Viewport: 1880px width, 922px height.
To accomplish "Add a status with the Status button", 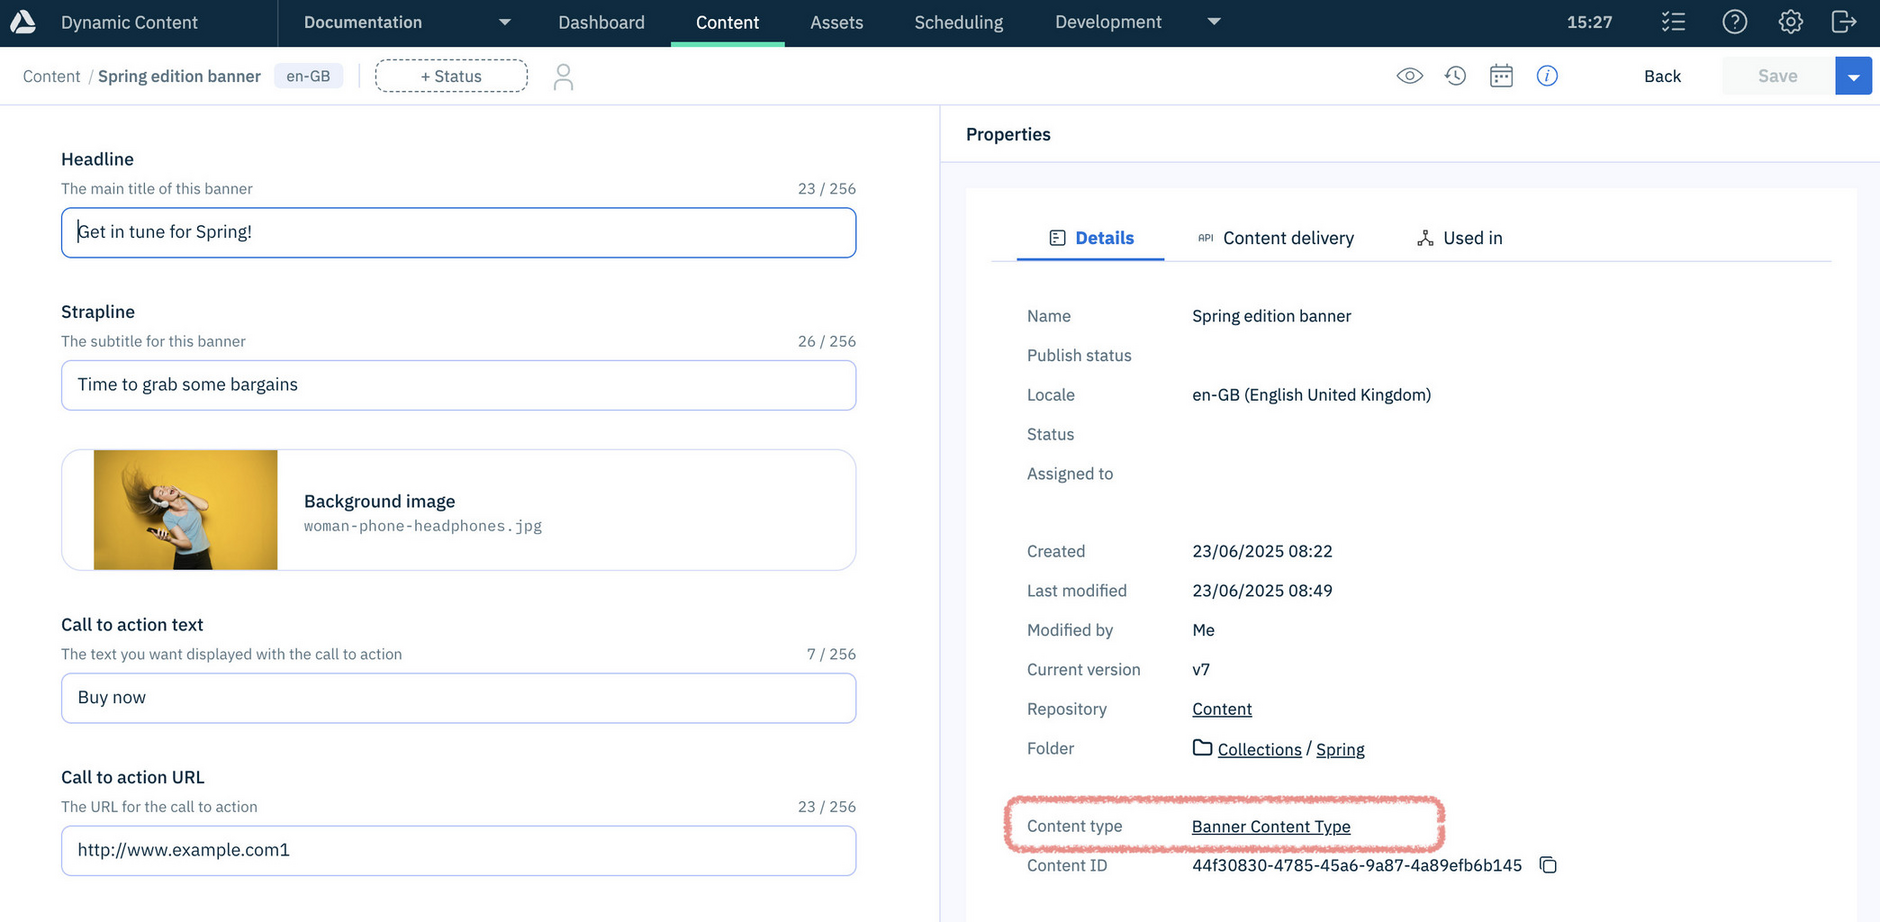I will 451,75.
